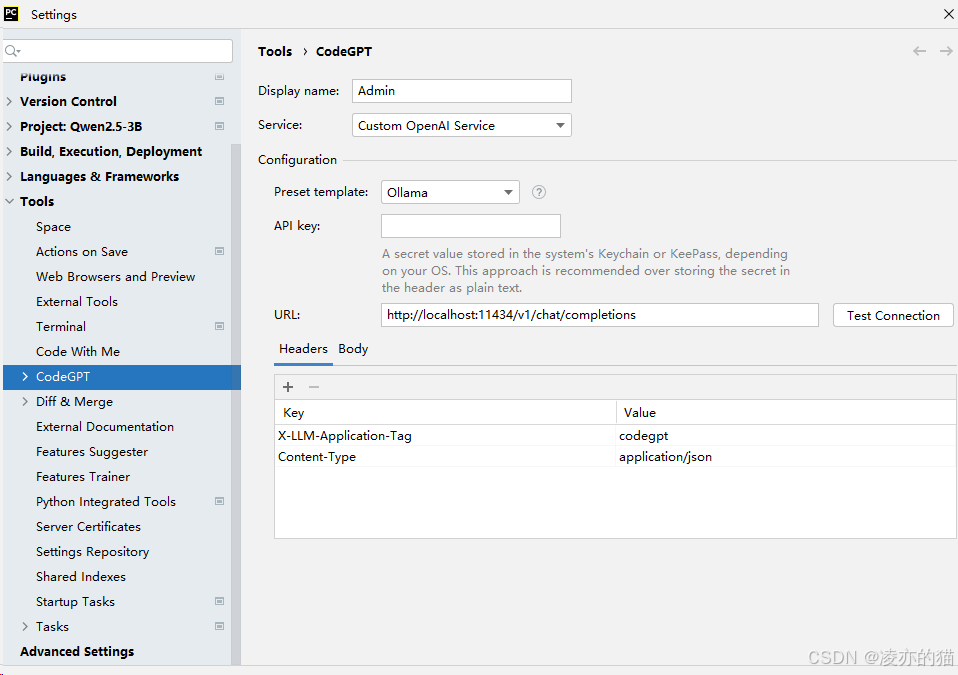Click into the API key field
This screenshot has height=675, width=958.
click(470, 226)
